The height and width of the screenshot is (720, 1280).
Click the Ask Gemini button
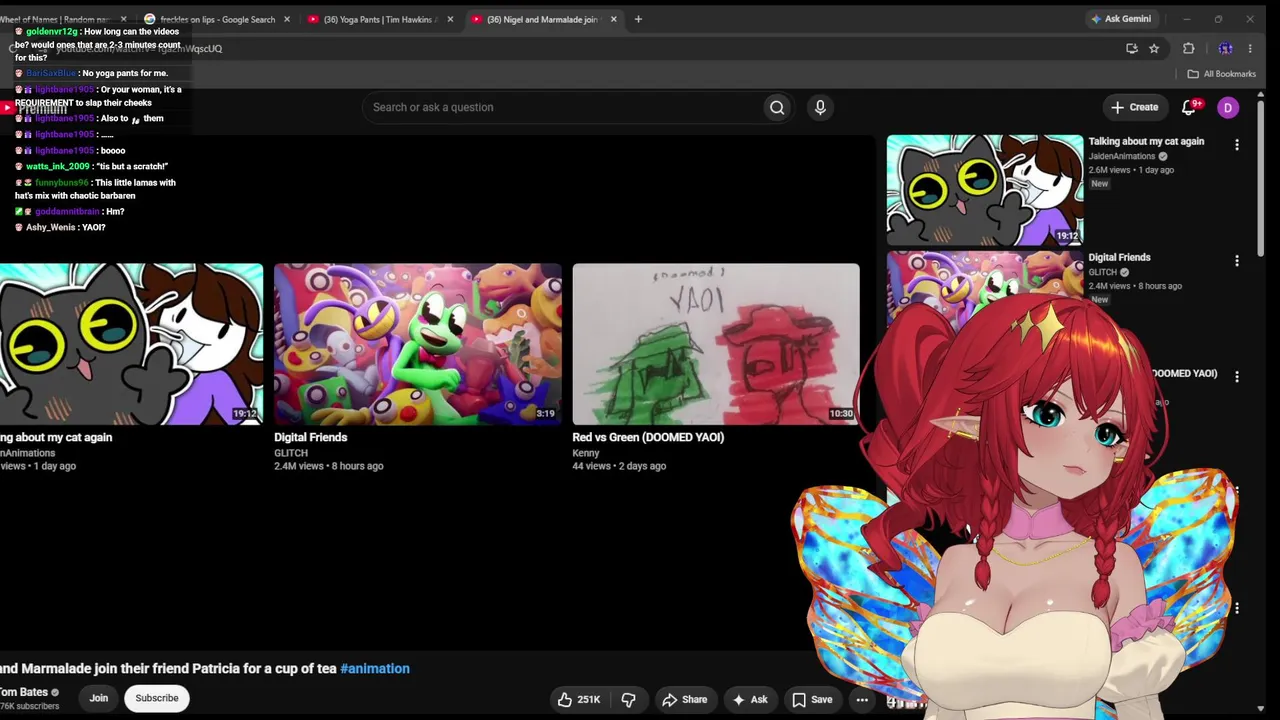(x=1121, y=19)
